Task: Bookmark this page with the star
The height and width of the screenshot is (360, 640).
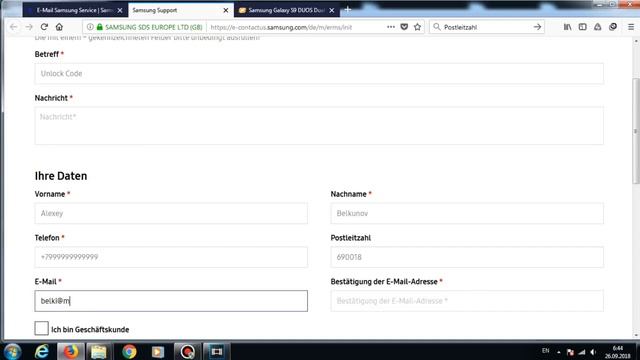Action: point(417,27)
